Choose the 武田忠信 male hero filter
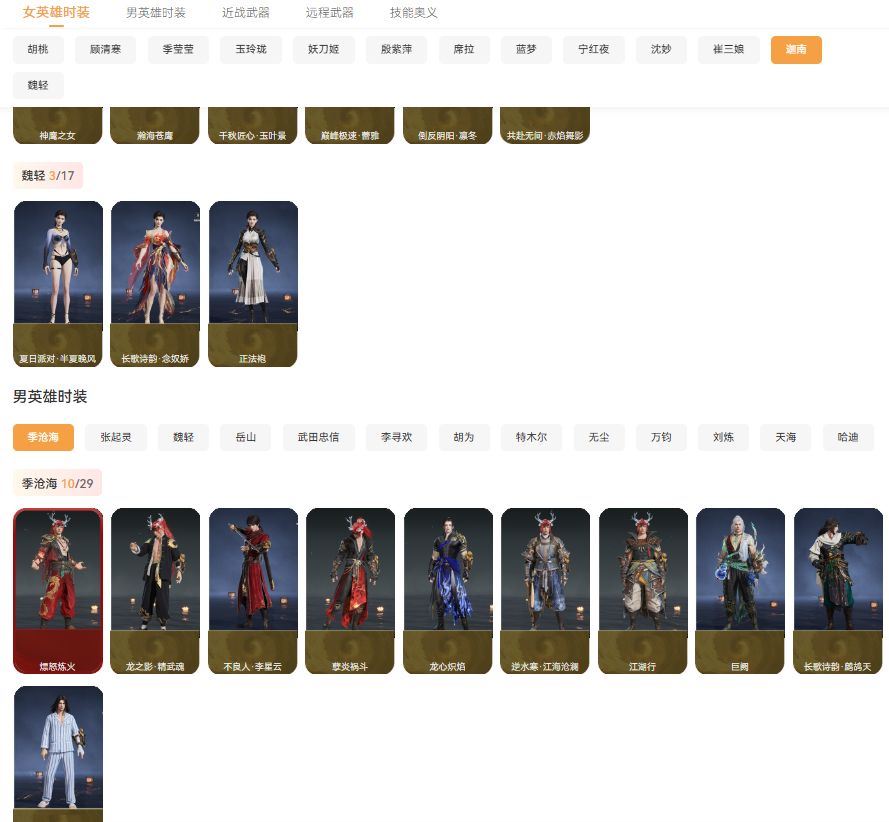 pos(318,437)
